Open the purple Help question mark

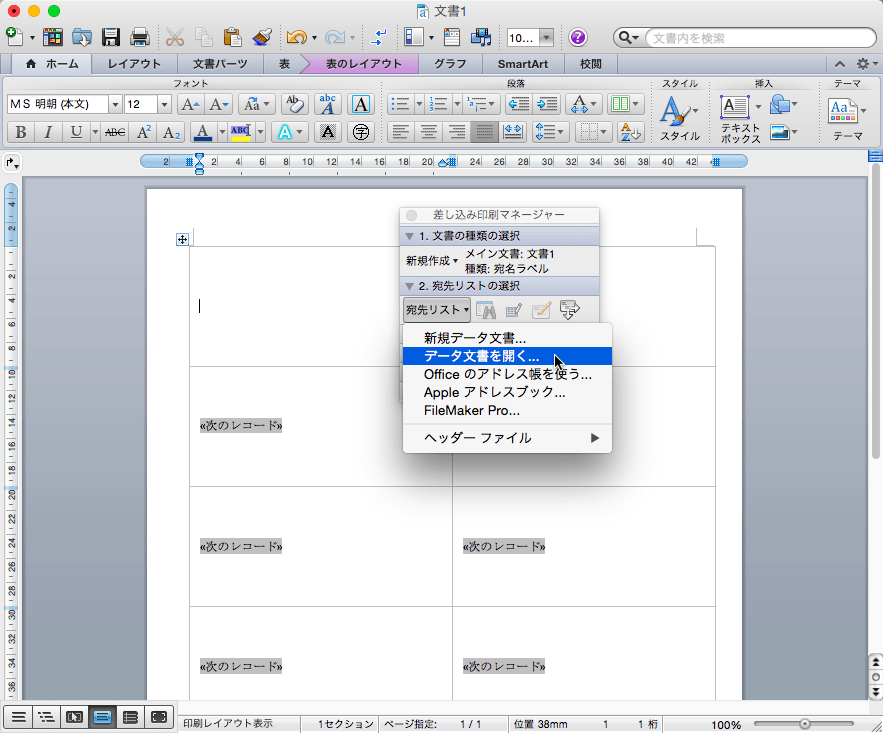pos(578,38)
